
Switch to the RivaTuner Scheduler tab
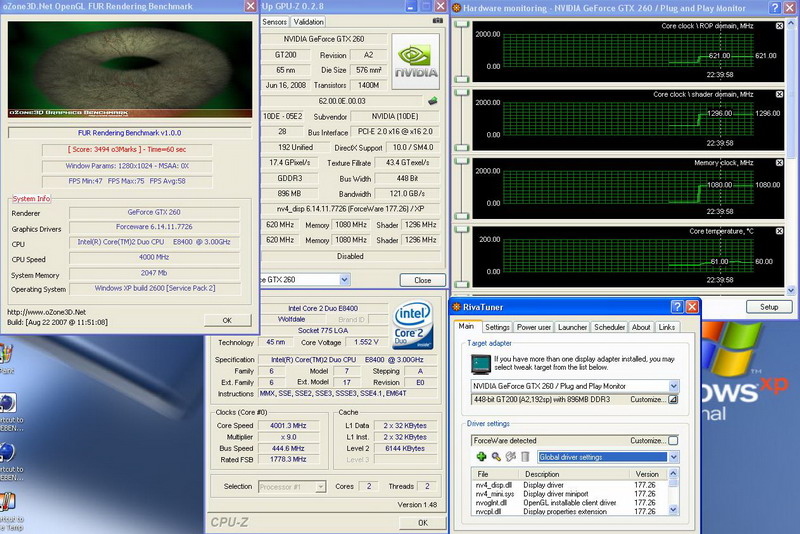coord(610,327)
